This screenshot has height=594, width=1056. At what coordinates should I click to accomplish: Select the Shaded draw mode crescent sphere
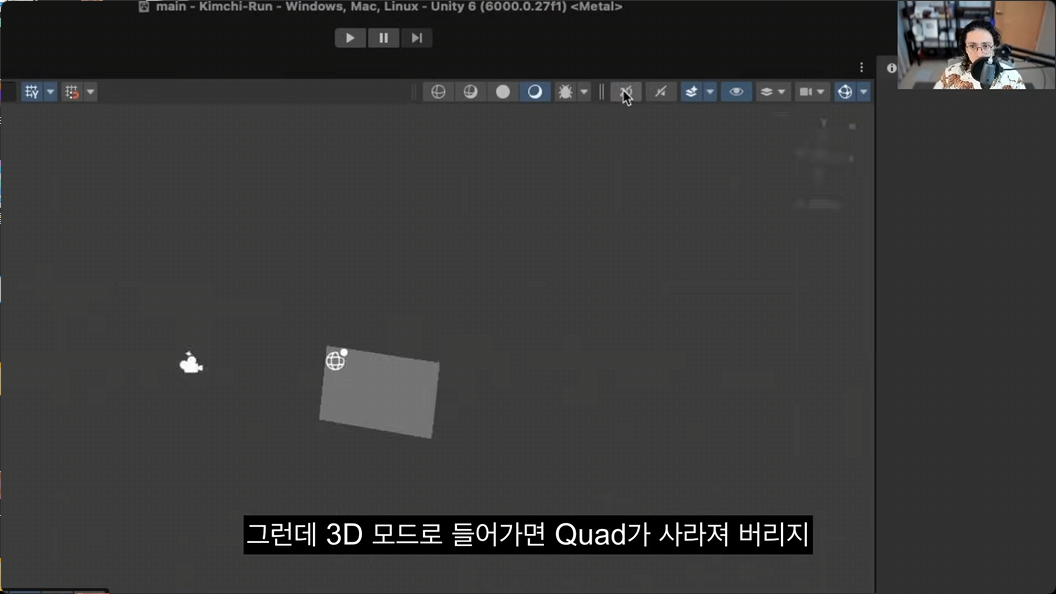[x=535, y=92]
